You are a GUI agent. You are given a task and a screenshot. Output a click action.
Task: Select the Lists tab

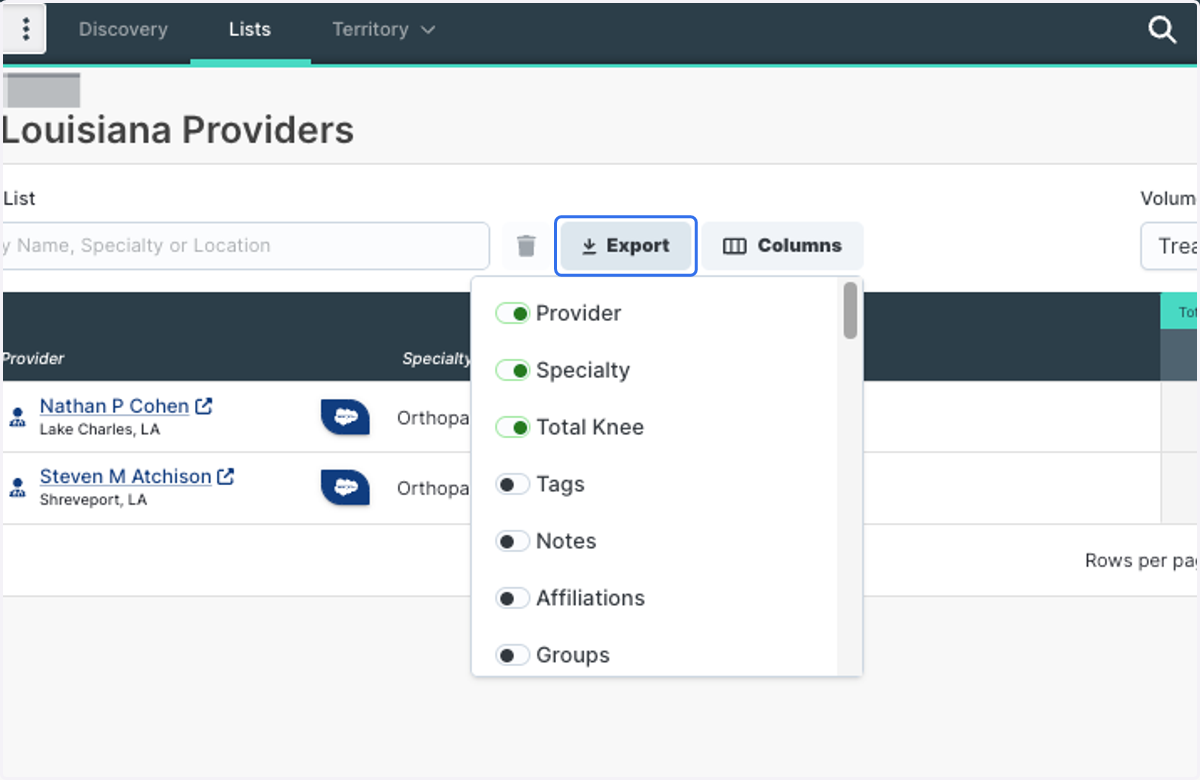pyautogui.click(x=250, y=30)
